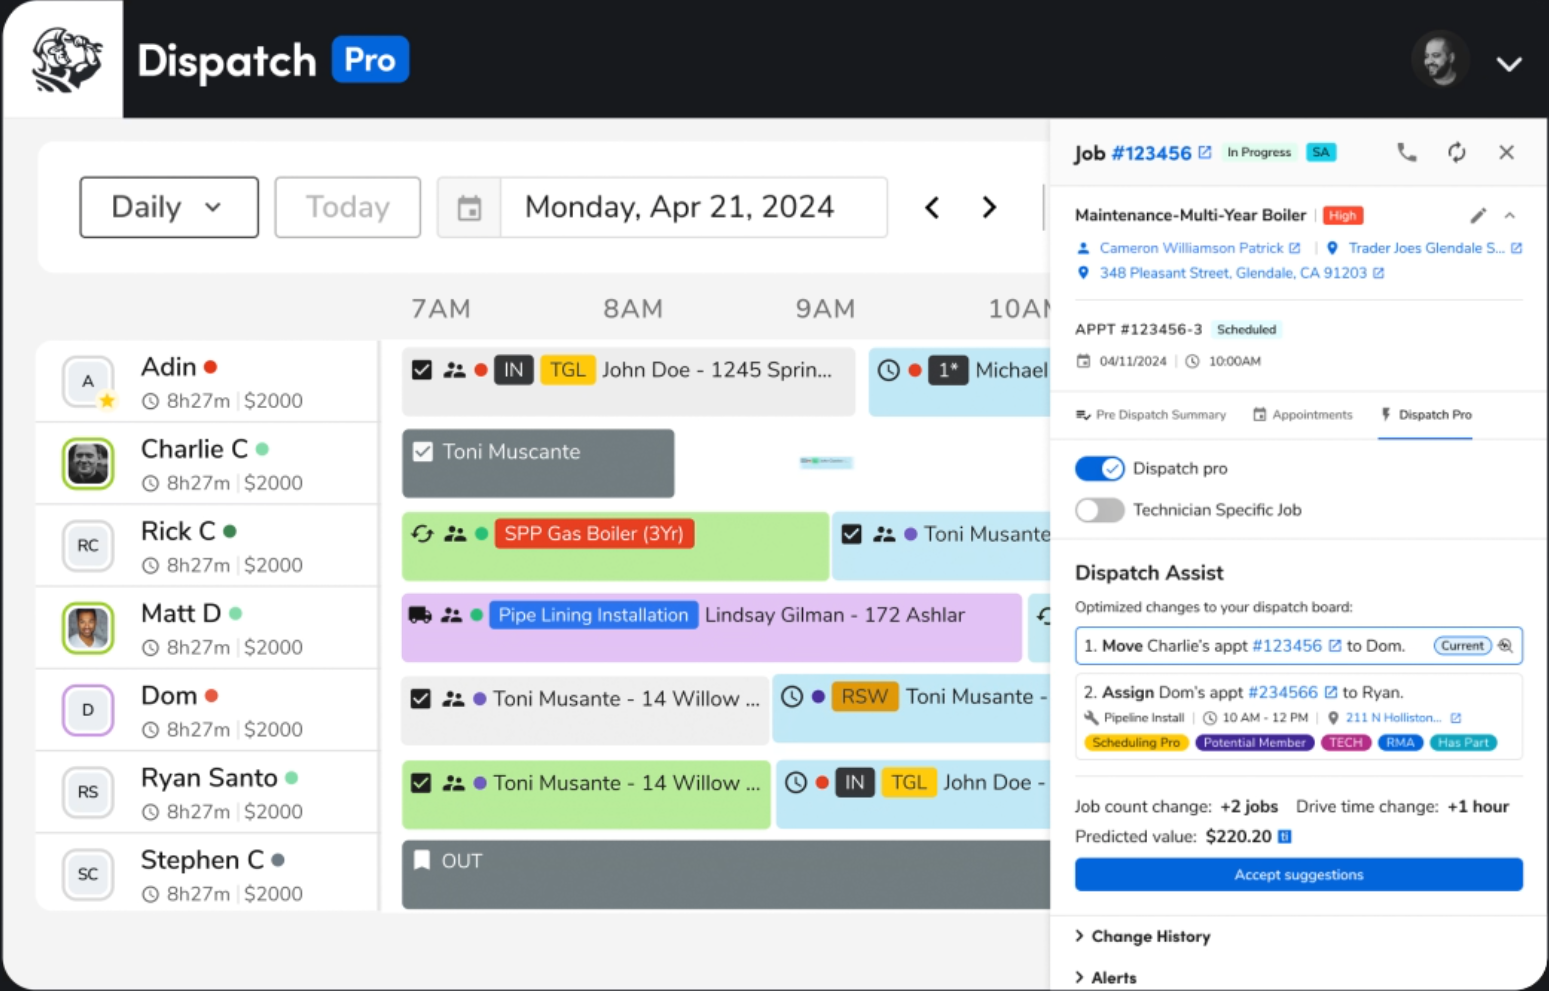The width and height of the screenshot is (1549, 991).
Task: Click the Today button
Action: click(x=347, y=207)
